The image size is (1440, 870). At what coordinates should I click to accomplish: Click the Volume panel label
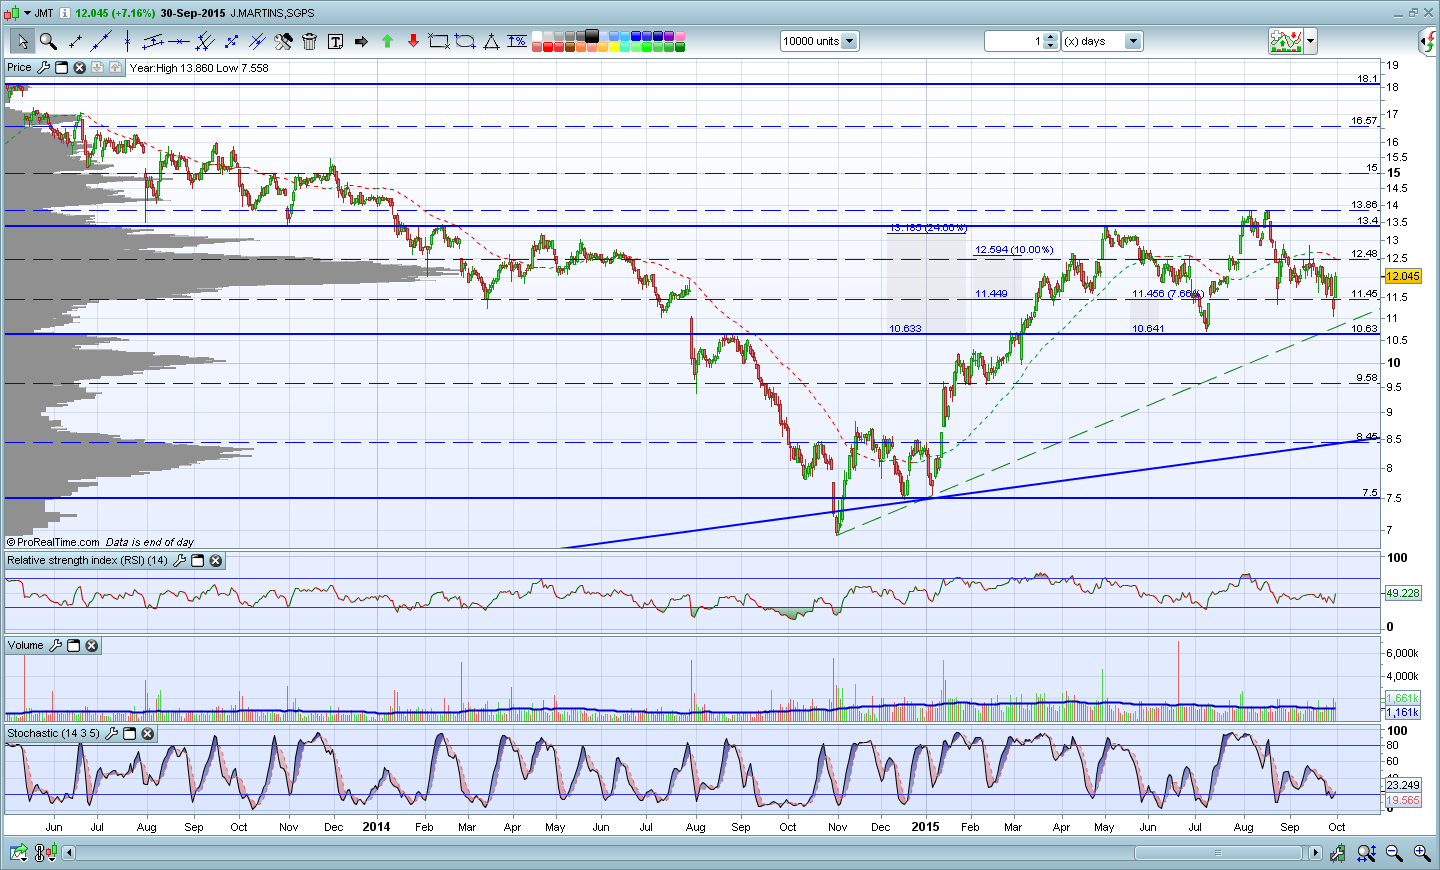26,646
